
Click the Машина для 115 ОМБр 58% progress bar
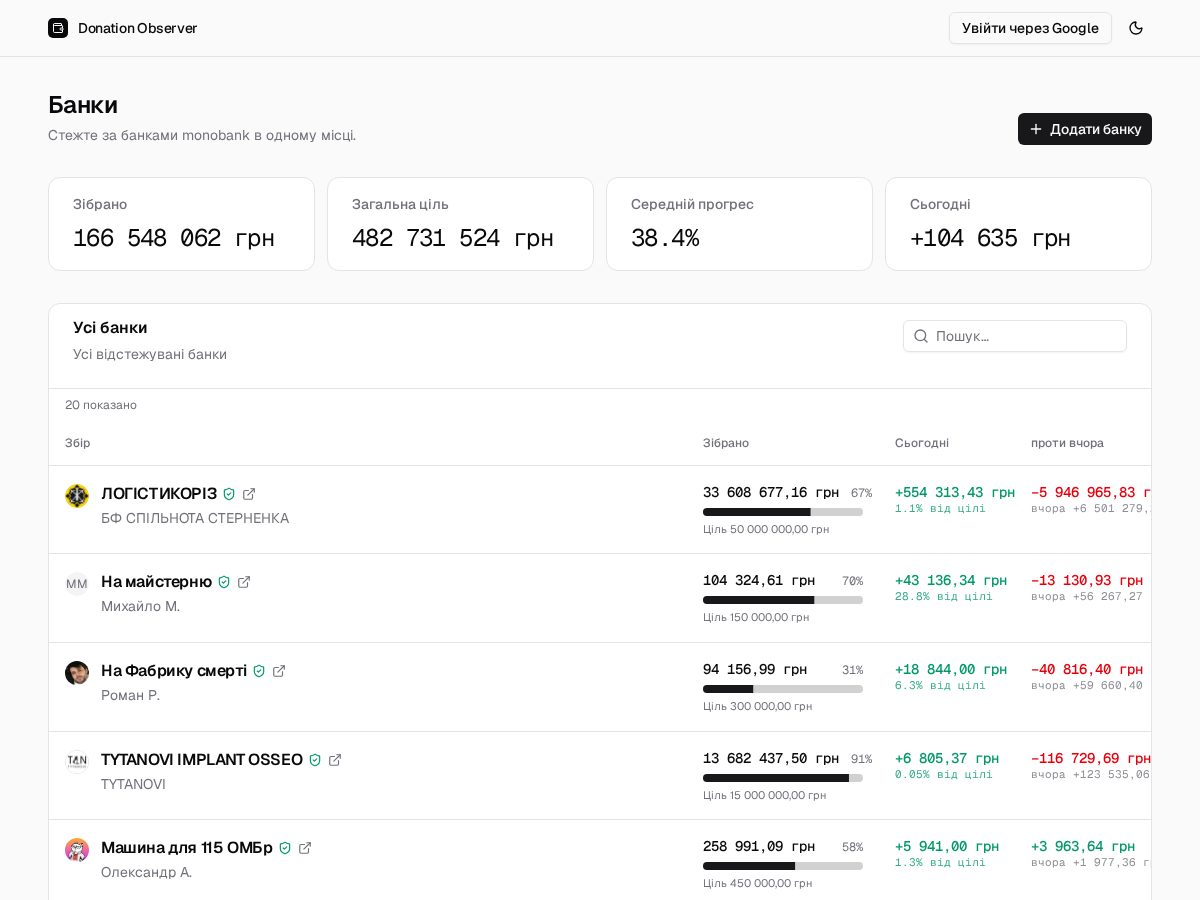tap(783, 866)
